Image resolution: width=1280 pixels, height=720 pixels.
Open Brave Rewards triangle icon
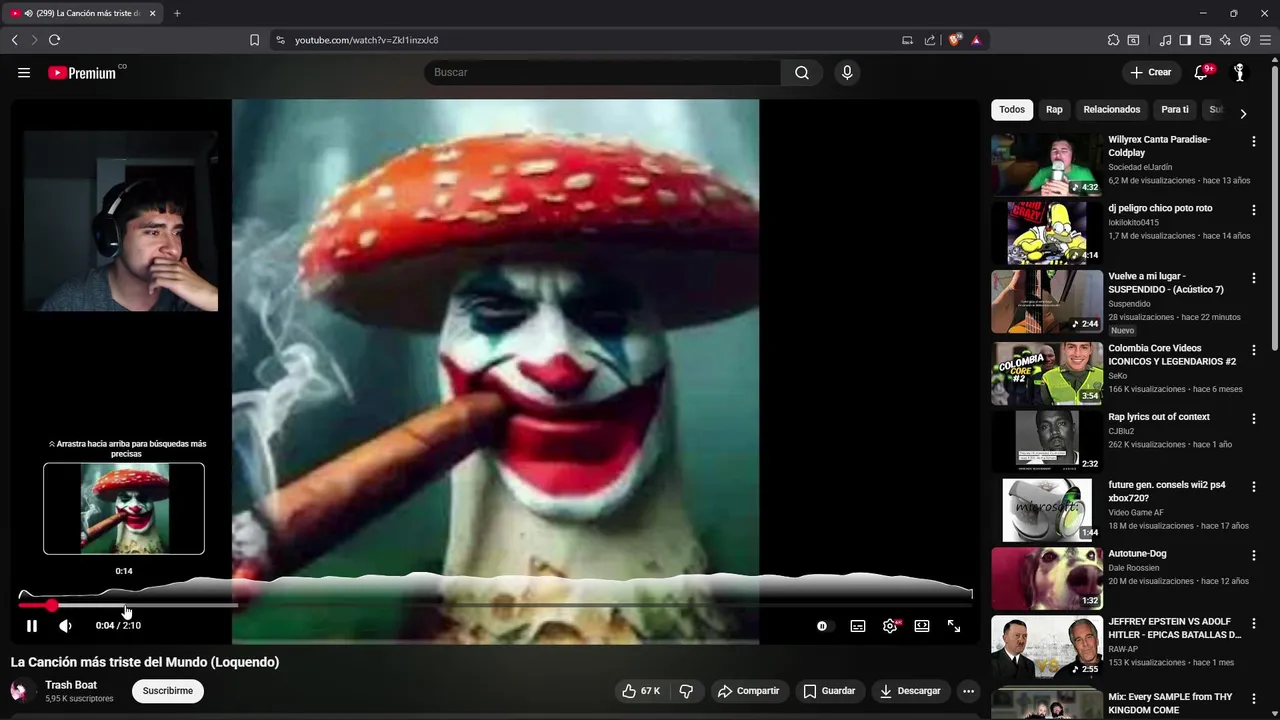tap(976, 40)
